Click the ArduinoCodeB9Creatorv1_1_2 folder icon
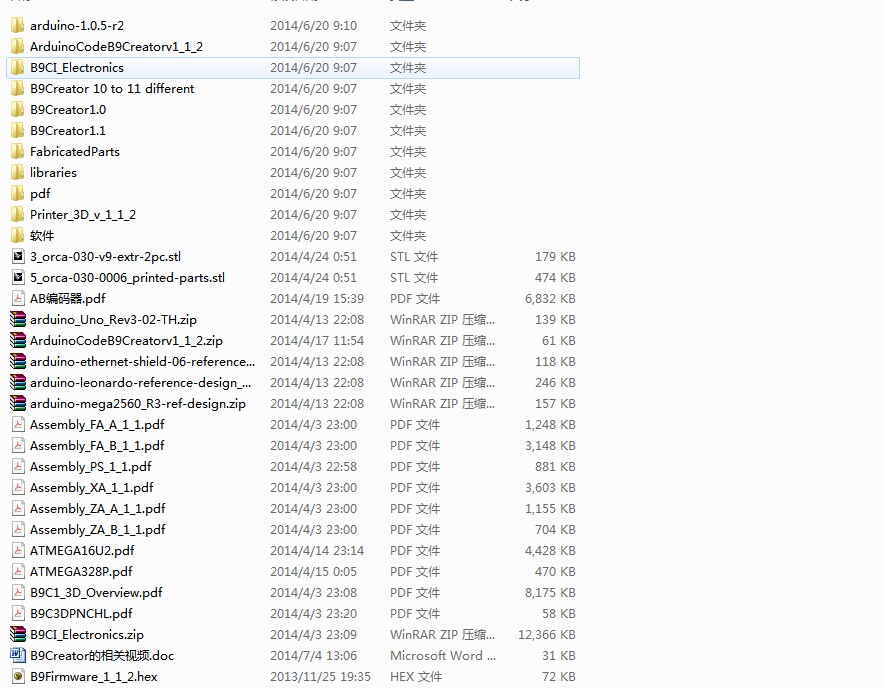 [x=17, y=46]
